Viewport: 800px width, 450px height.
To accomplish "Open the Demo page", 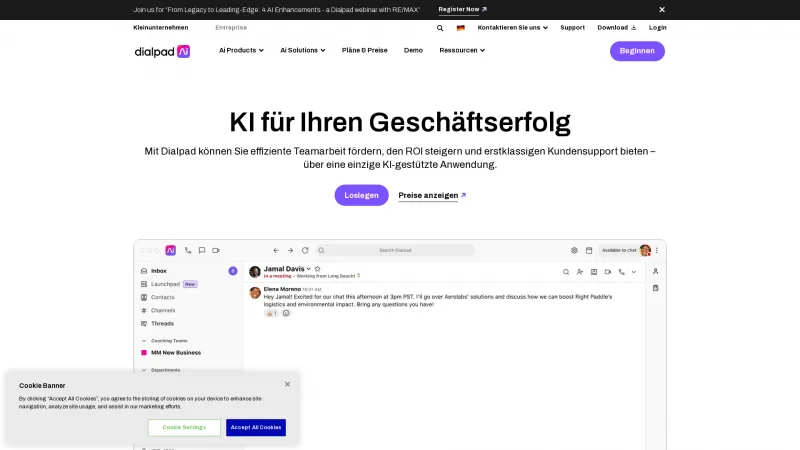I will point(413,51).
